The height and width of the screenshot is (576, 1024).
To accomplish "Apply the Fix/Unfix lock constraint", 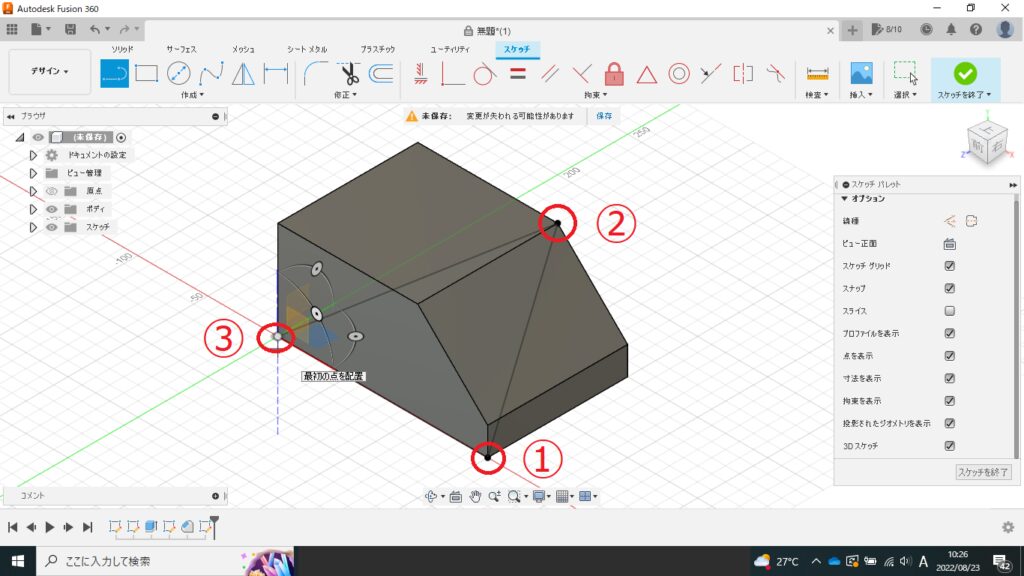I will coord(614,74).
